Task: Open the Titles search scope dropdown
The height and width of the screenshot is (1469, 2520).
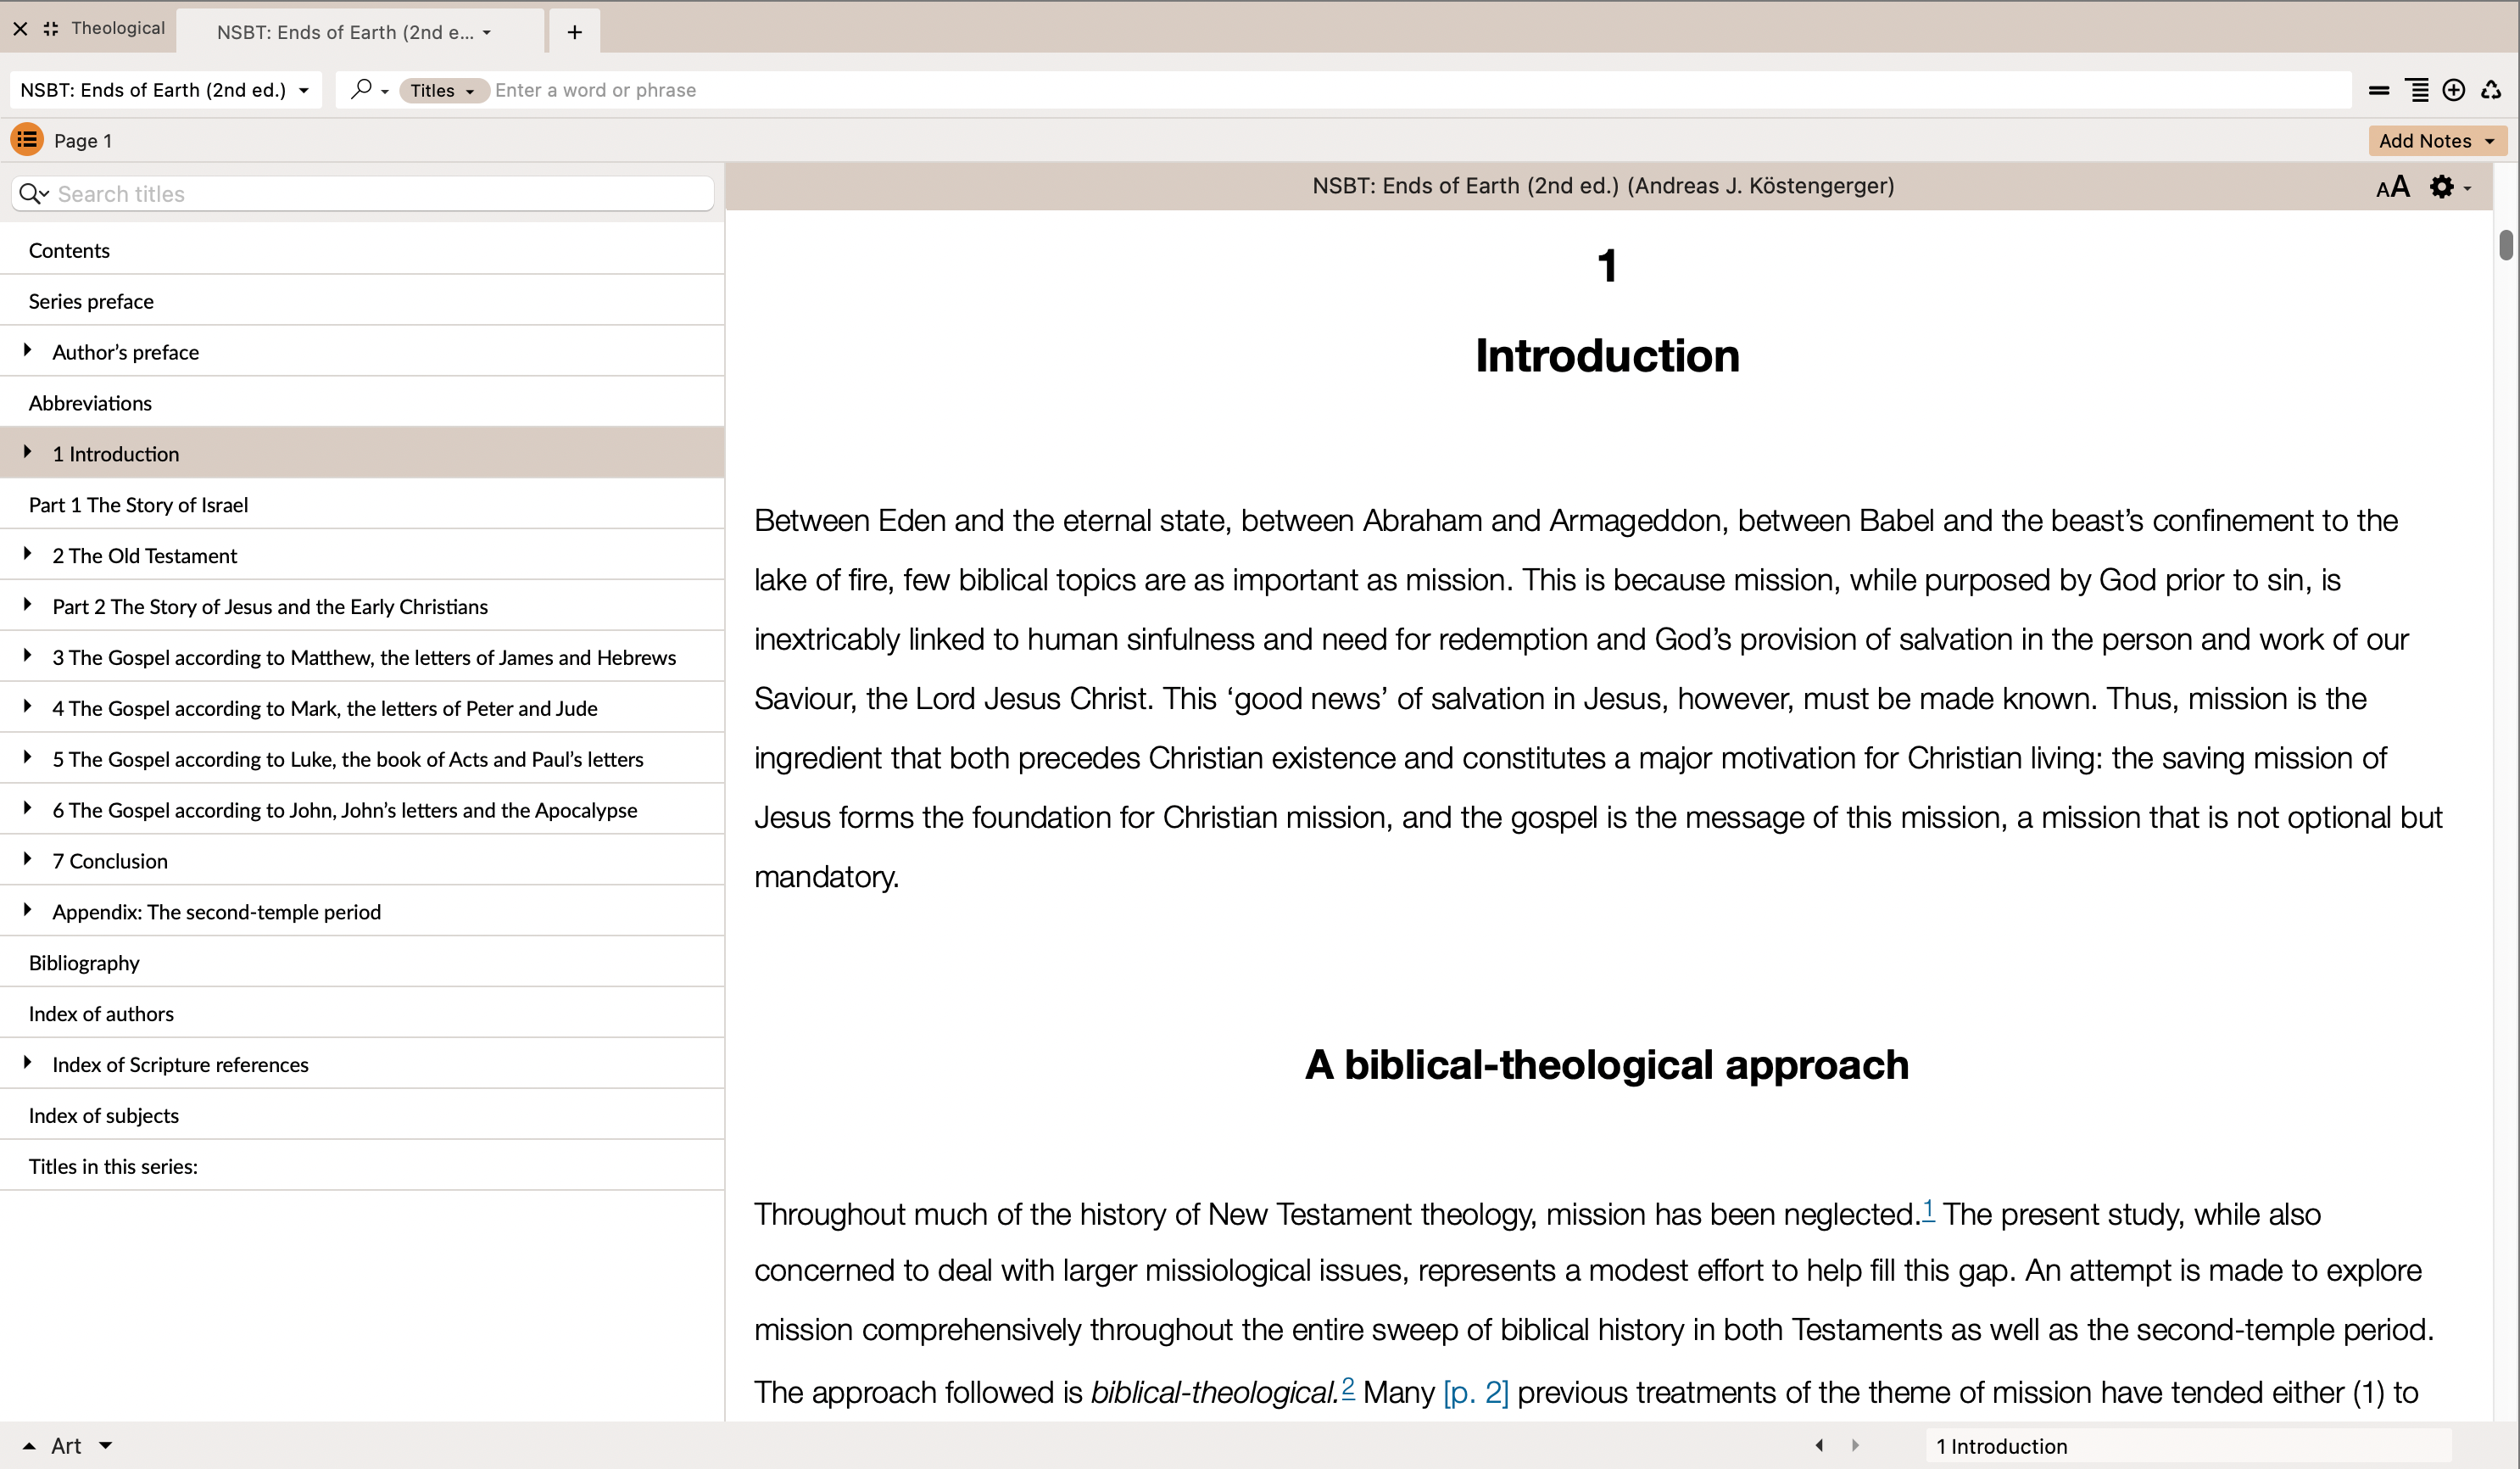Action: pyautogui.click(x=443, y=90)
